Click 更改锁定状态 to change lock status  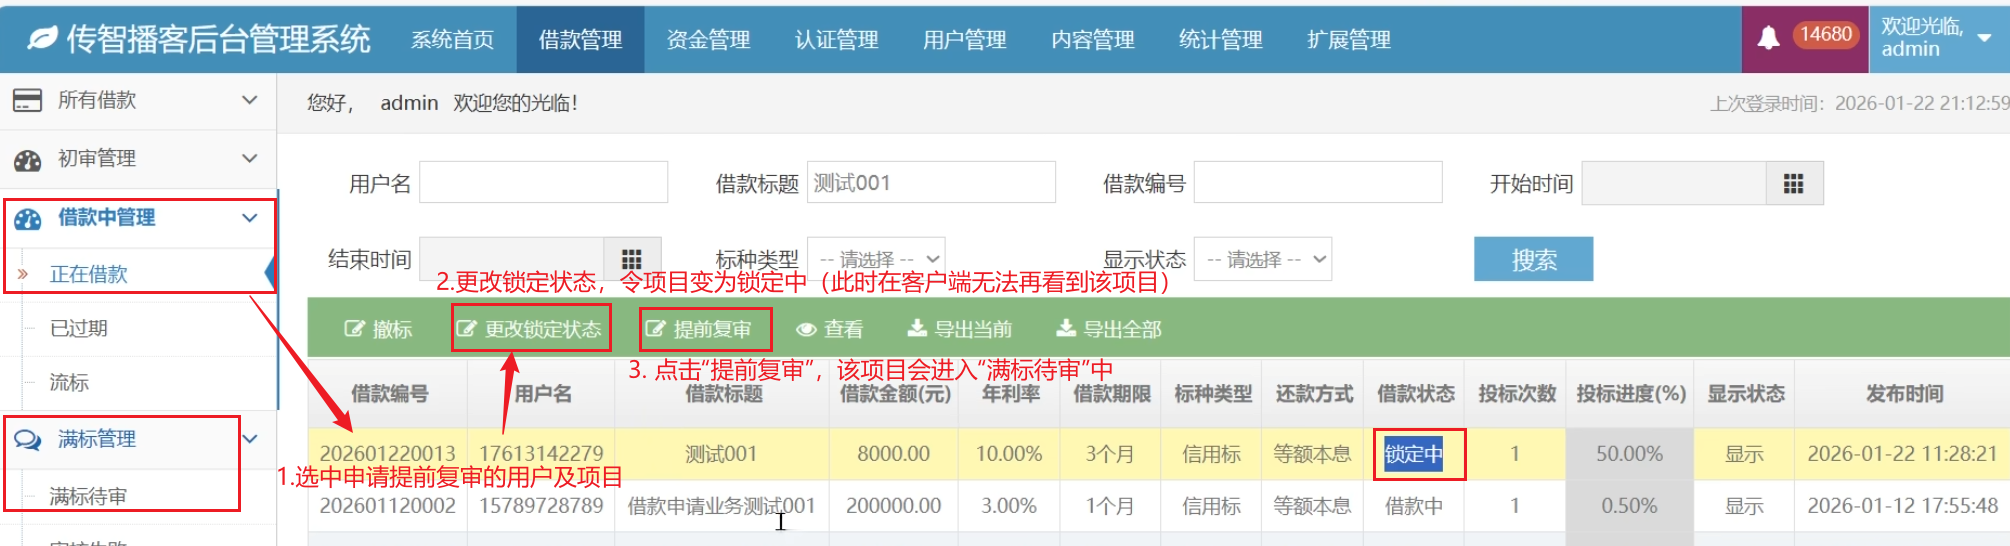click(530, 329)
